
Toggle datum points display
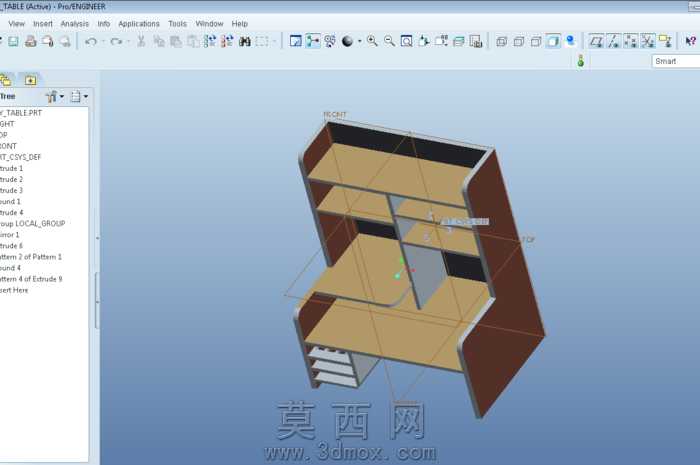click(631, 42)
